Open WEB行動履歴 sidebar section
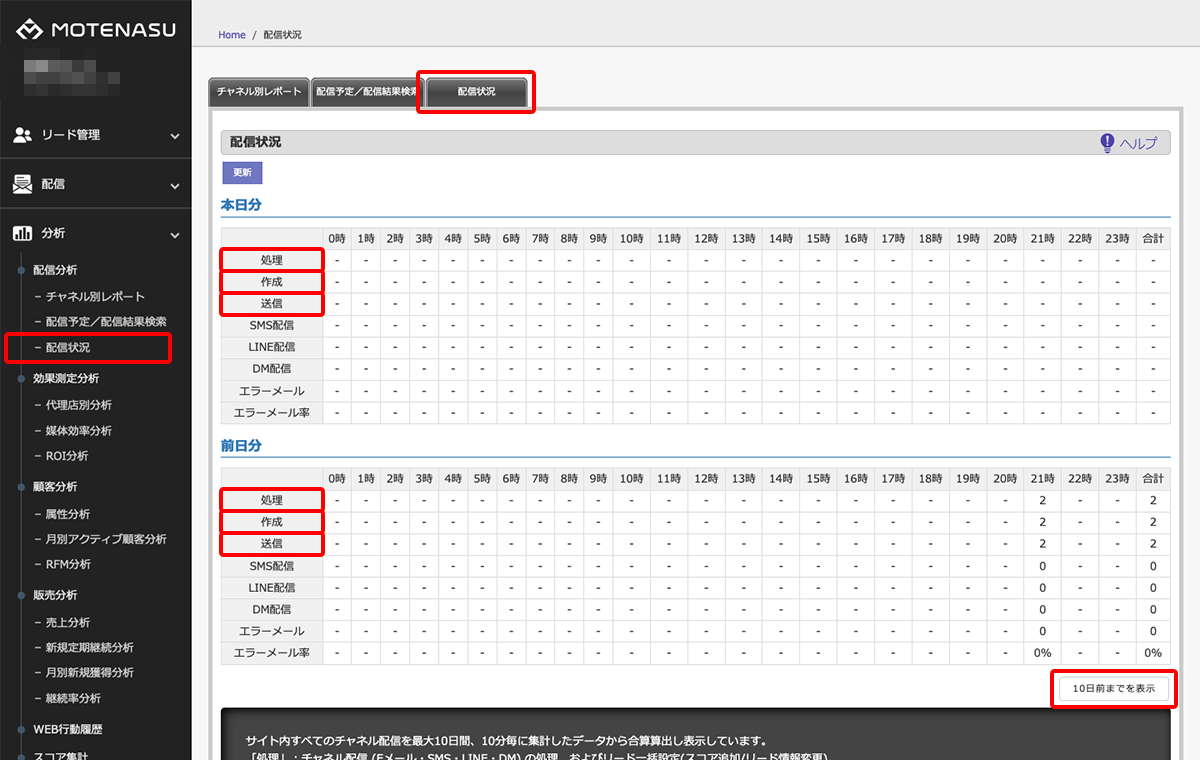Image resolution: width=1200 pixels, height=760 pixels. (x=68, y=730)
